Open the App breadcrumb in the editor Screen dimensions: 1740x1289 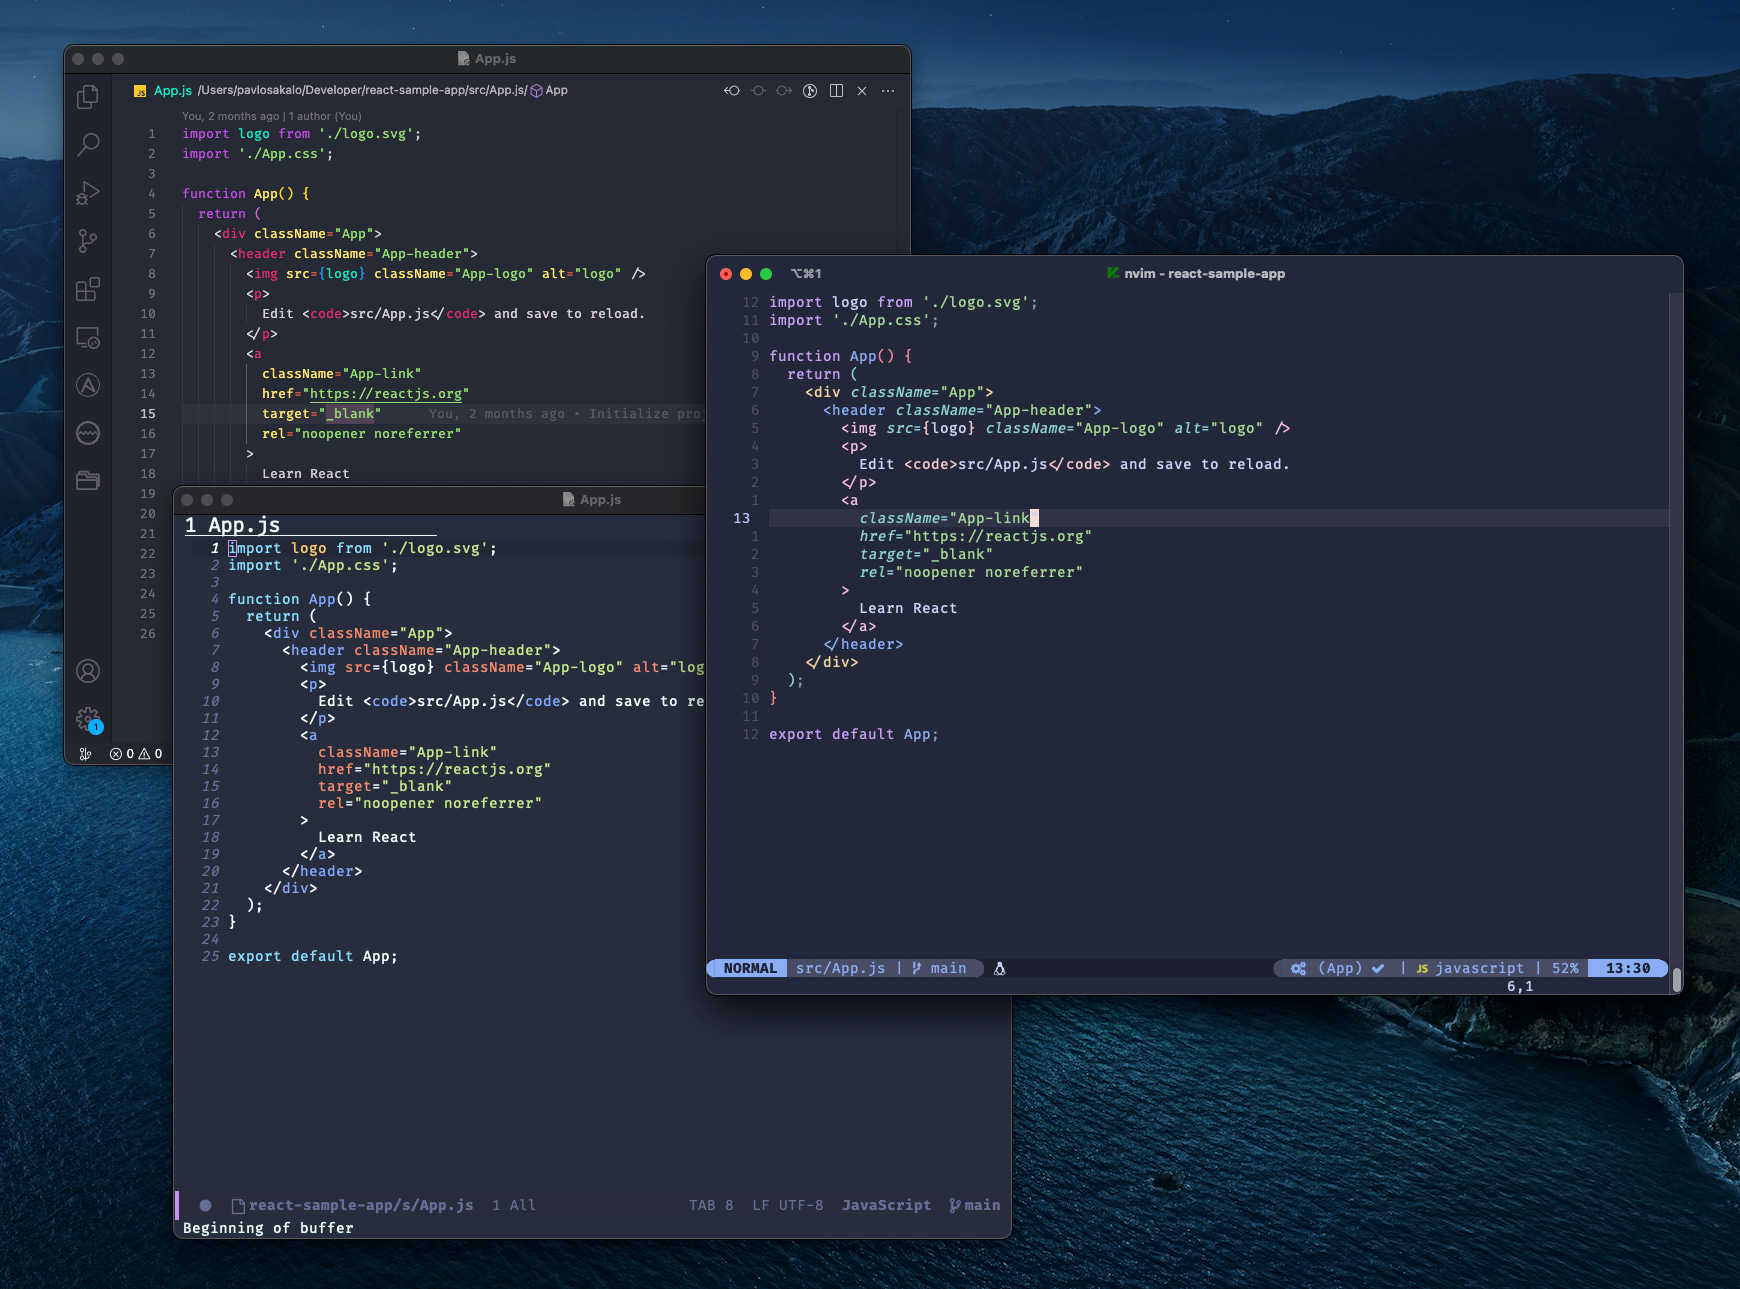[557, 90]
